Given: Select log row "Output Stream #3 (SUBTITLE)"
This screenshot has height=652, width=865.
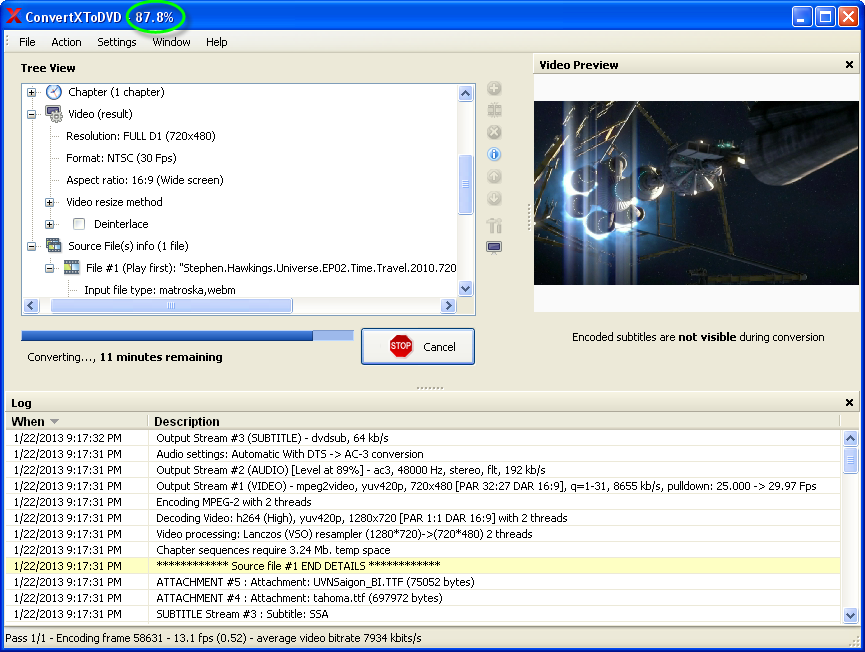Looking at the screenshot, I should [424, 438].
